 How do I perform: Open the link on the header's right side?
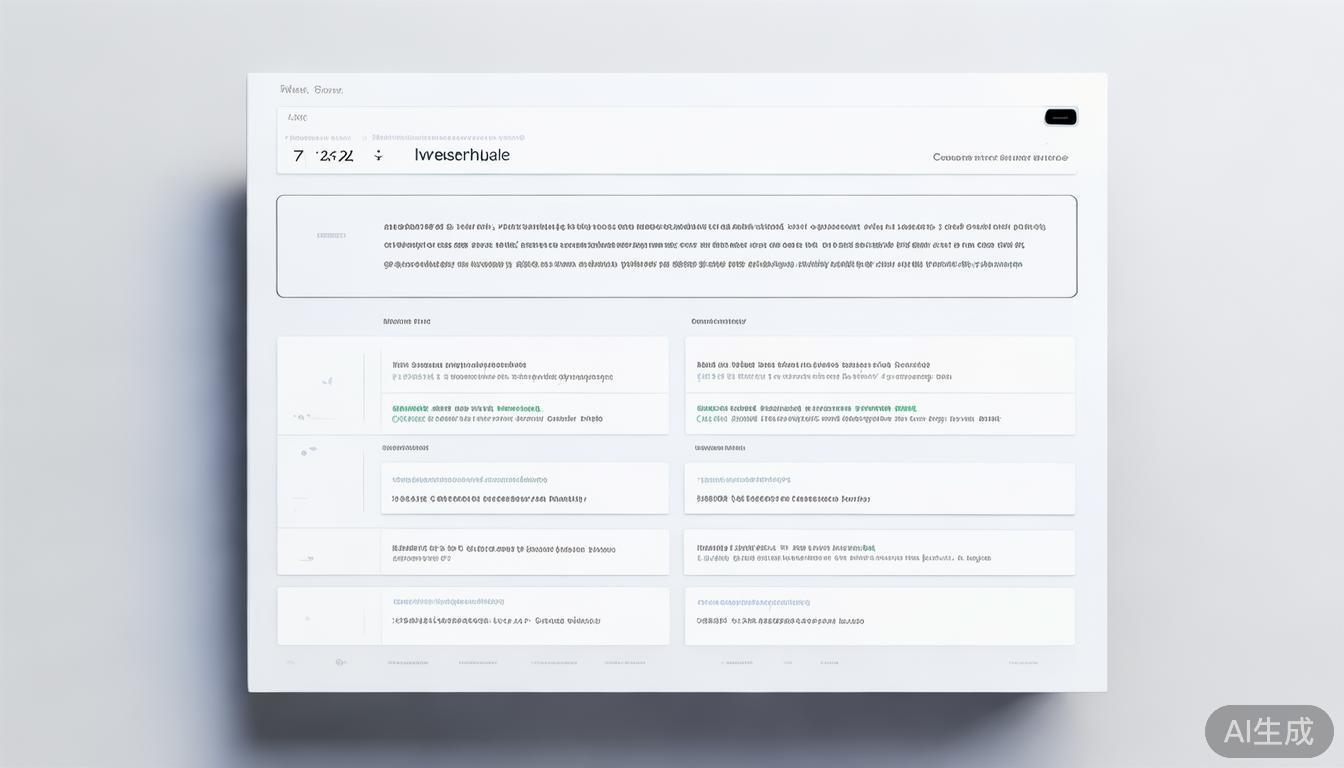coord(999,157)
